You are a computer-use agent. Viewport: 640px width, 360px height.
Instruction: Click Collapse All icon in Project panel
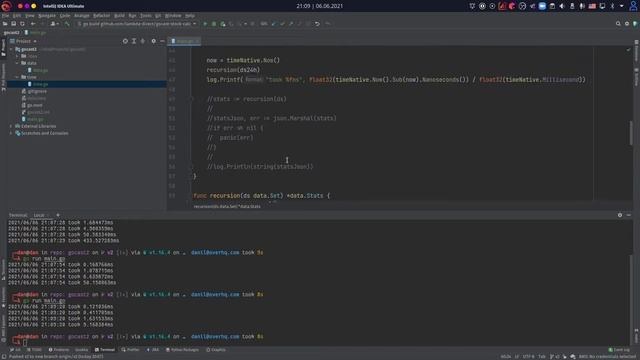point(142,41)
